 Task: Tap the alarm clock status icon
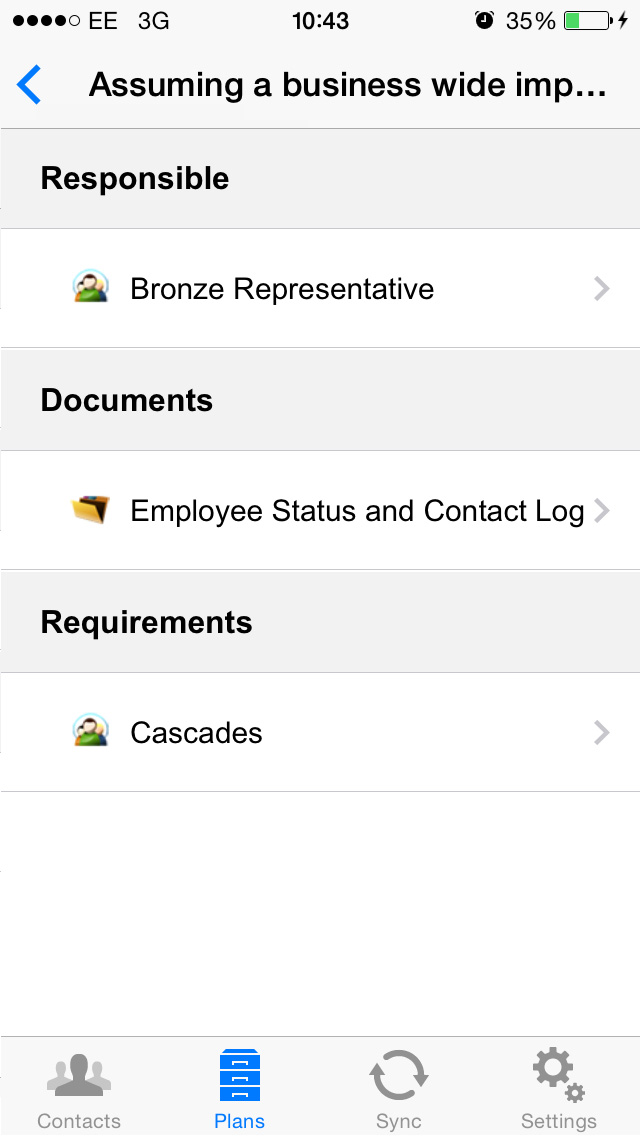485,20
